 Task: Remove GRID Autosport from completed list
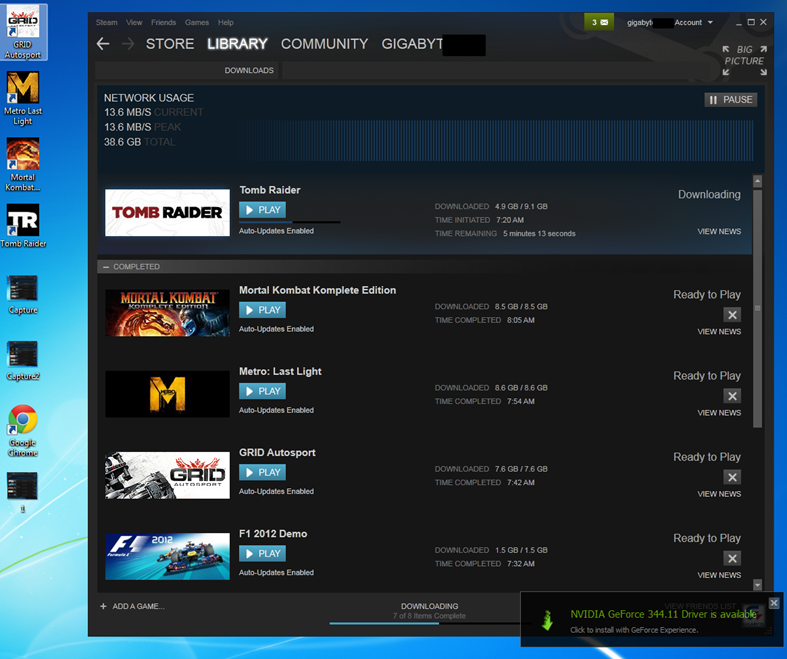click(x=732, y=477)
